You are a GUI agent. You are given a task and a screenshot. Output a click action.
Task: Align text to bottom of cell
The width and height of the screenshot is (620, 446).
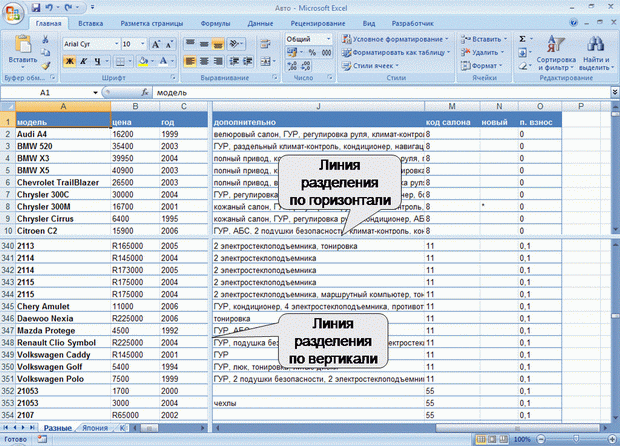[218, 43]
